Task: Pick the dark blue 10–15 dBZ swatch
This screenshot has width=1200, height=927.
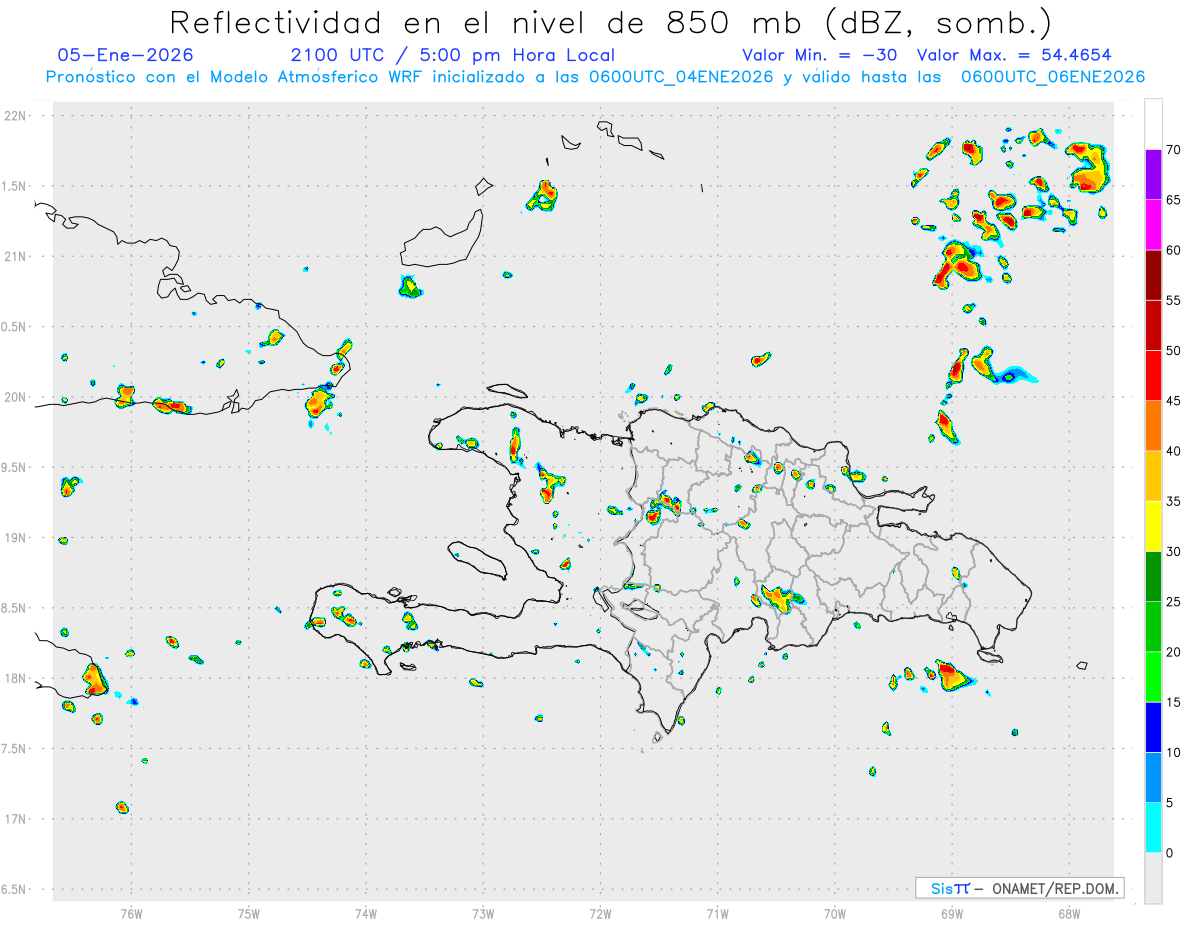Action: click(1153, 727)
